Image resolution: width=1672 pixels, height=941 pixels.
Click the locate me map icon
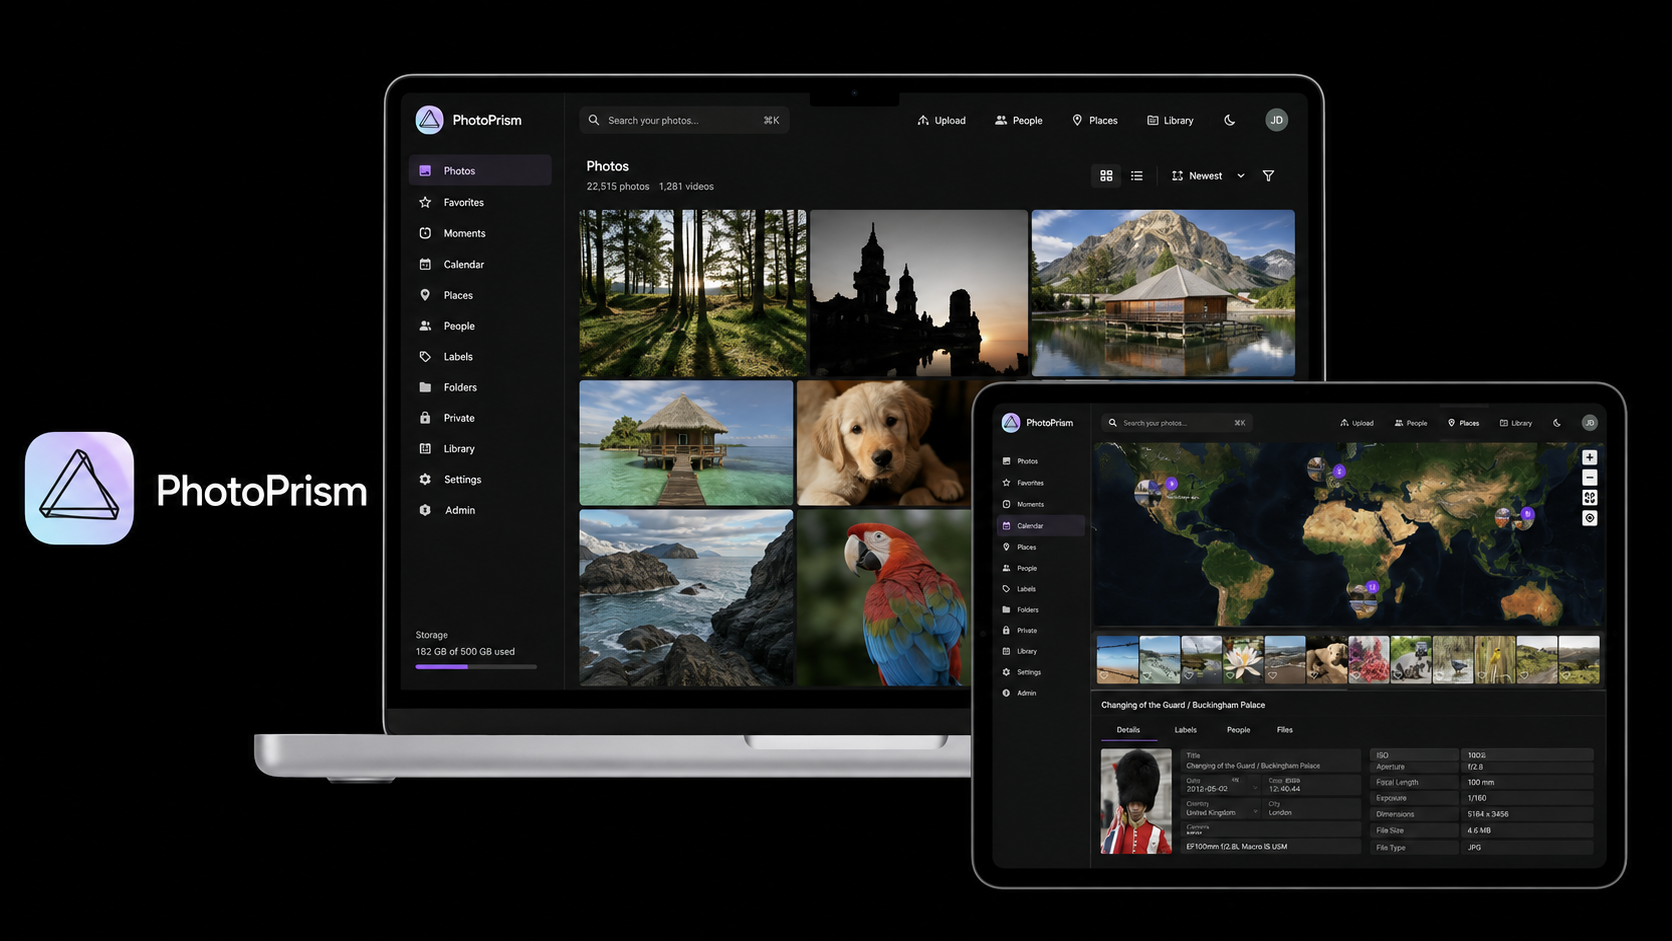1589,518
